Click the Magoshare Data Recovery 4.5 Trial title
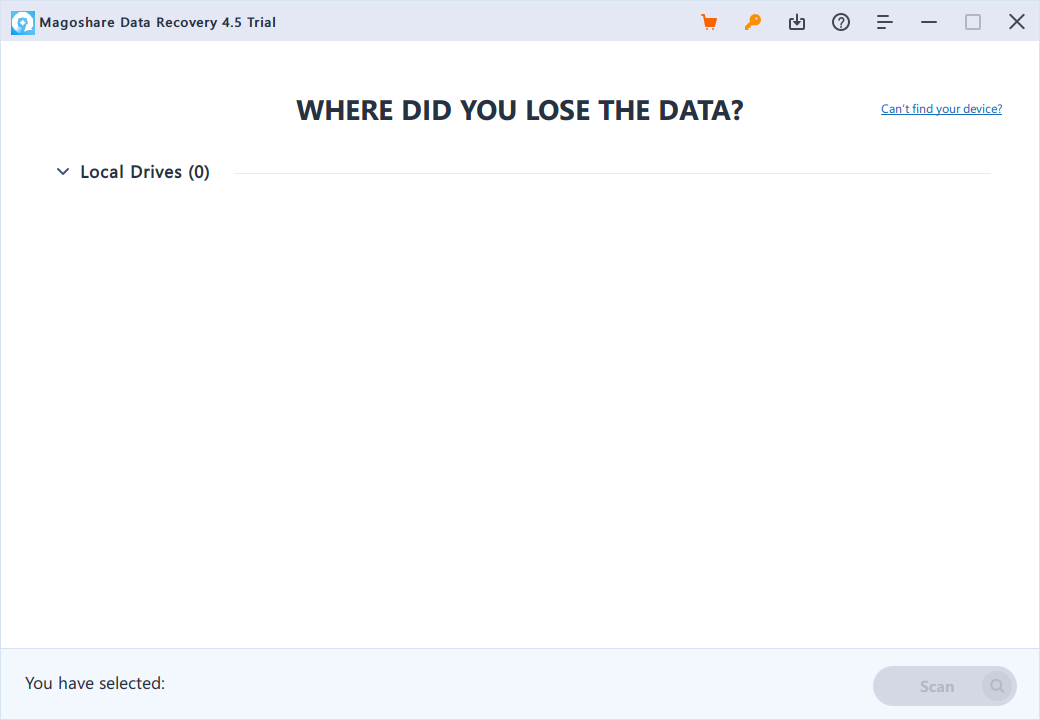This screenshot has width=1040, height=720. 157,22
